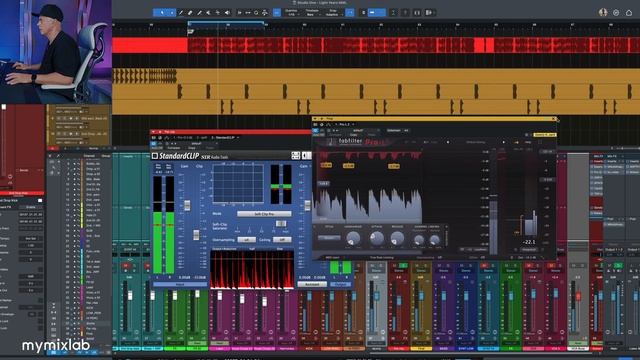Open the Quantize dropdown
Image resolution: width=640 pixels, height=360 pixels.
[291, 13]
